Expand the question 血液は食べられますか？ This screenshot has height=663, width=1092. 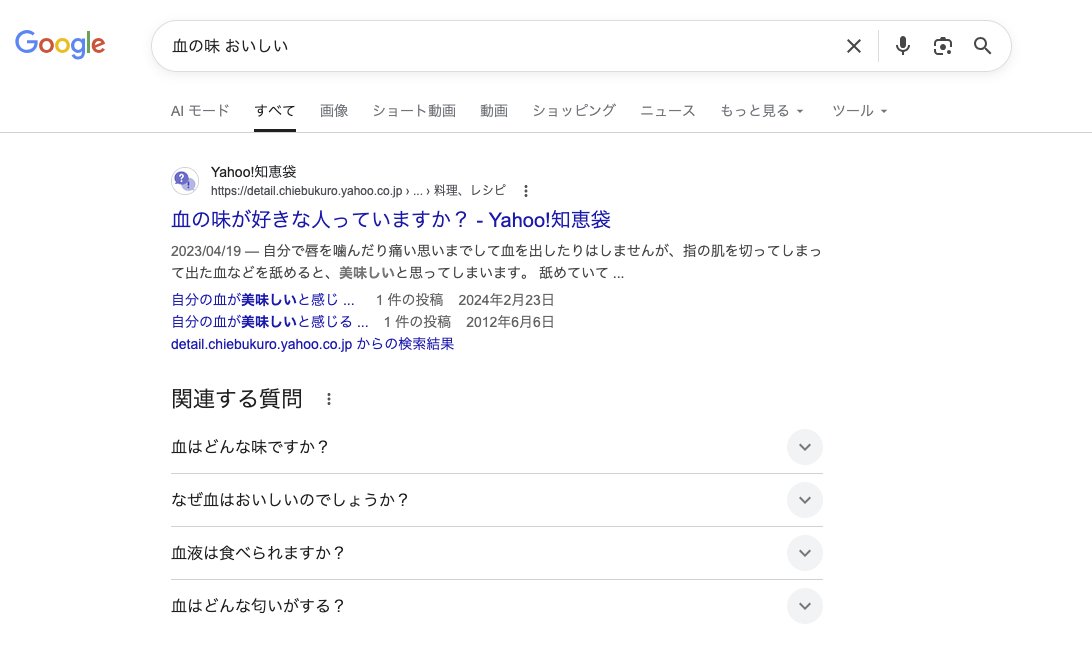pos(804,553)
